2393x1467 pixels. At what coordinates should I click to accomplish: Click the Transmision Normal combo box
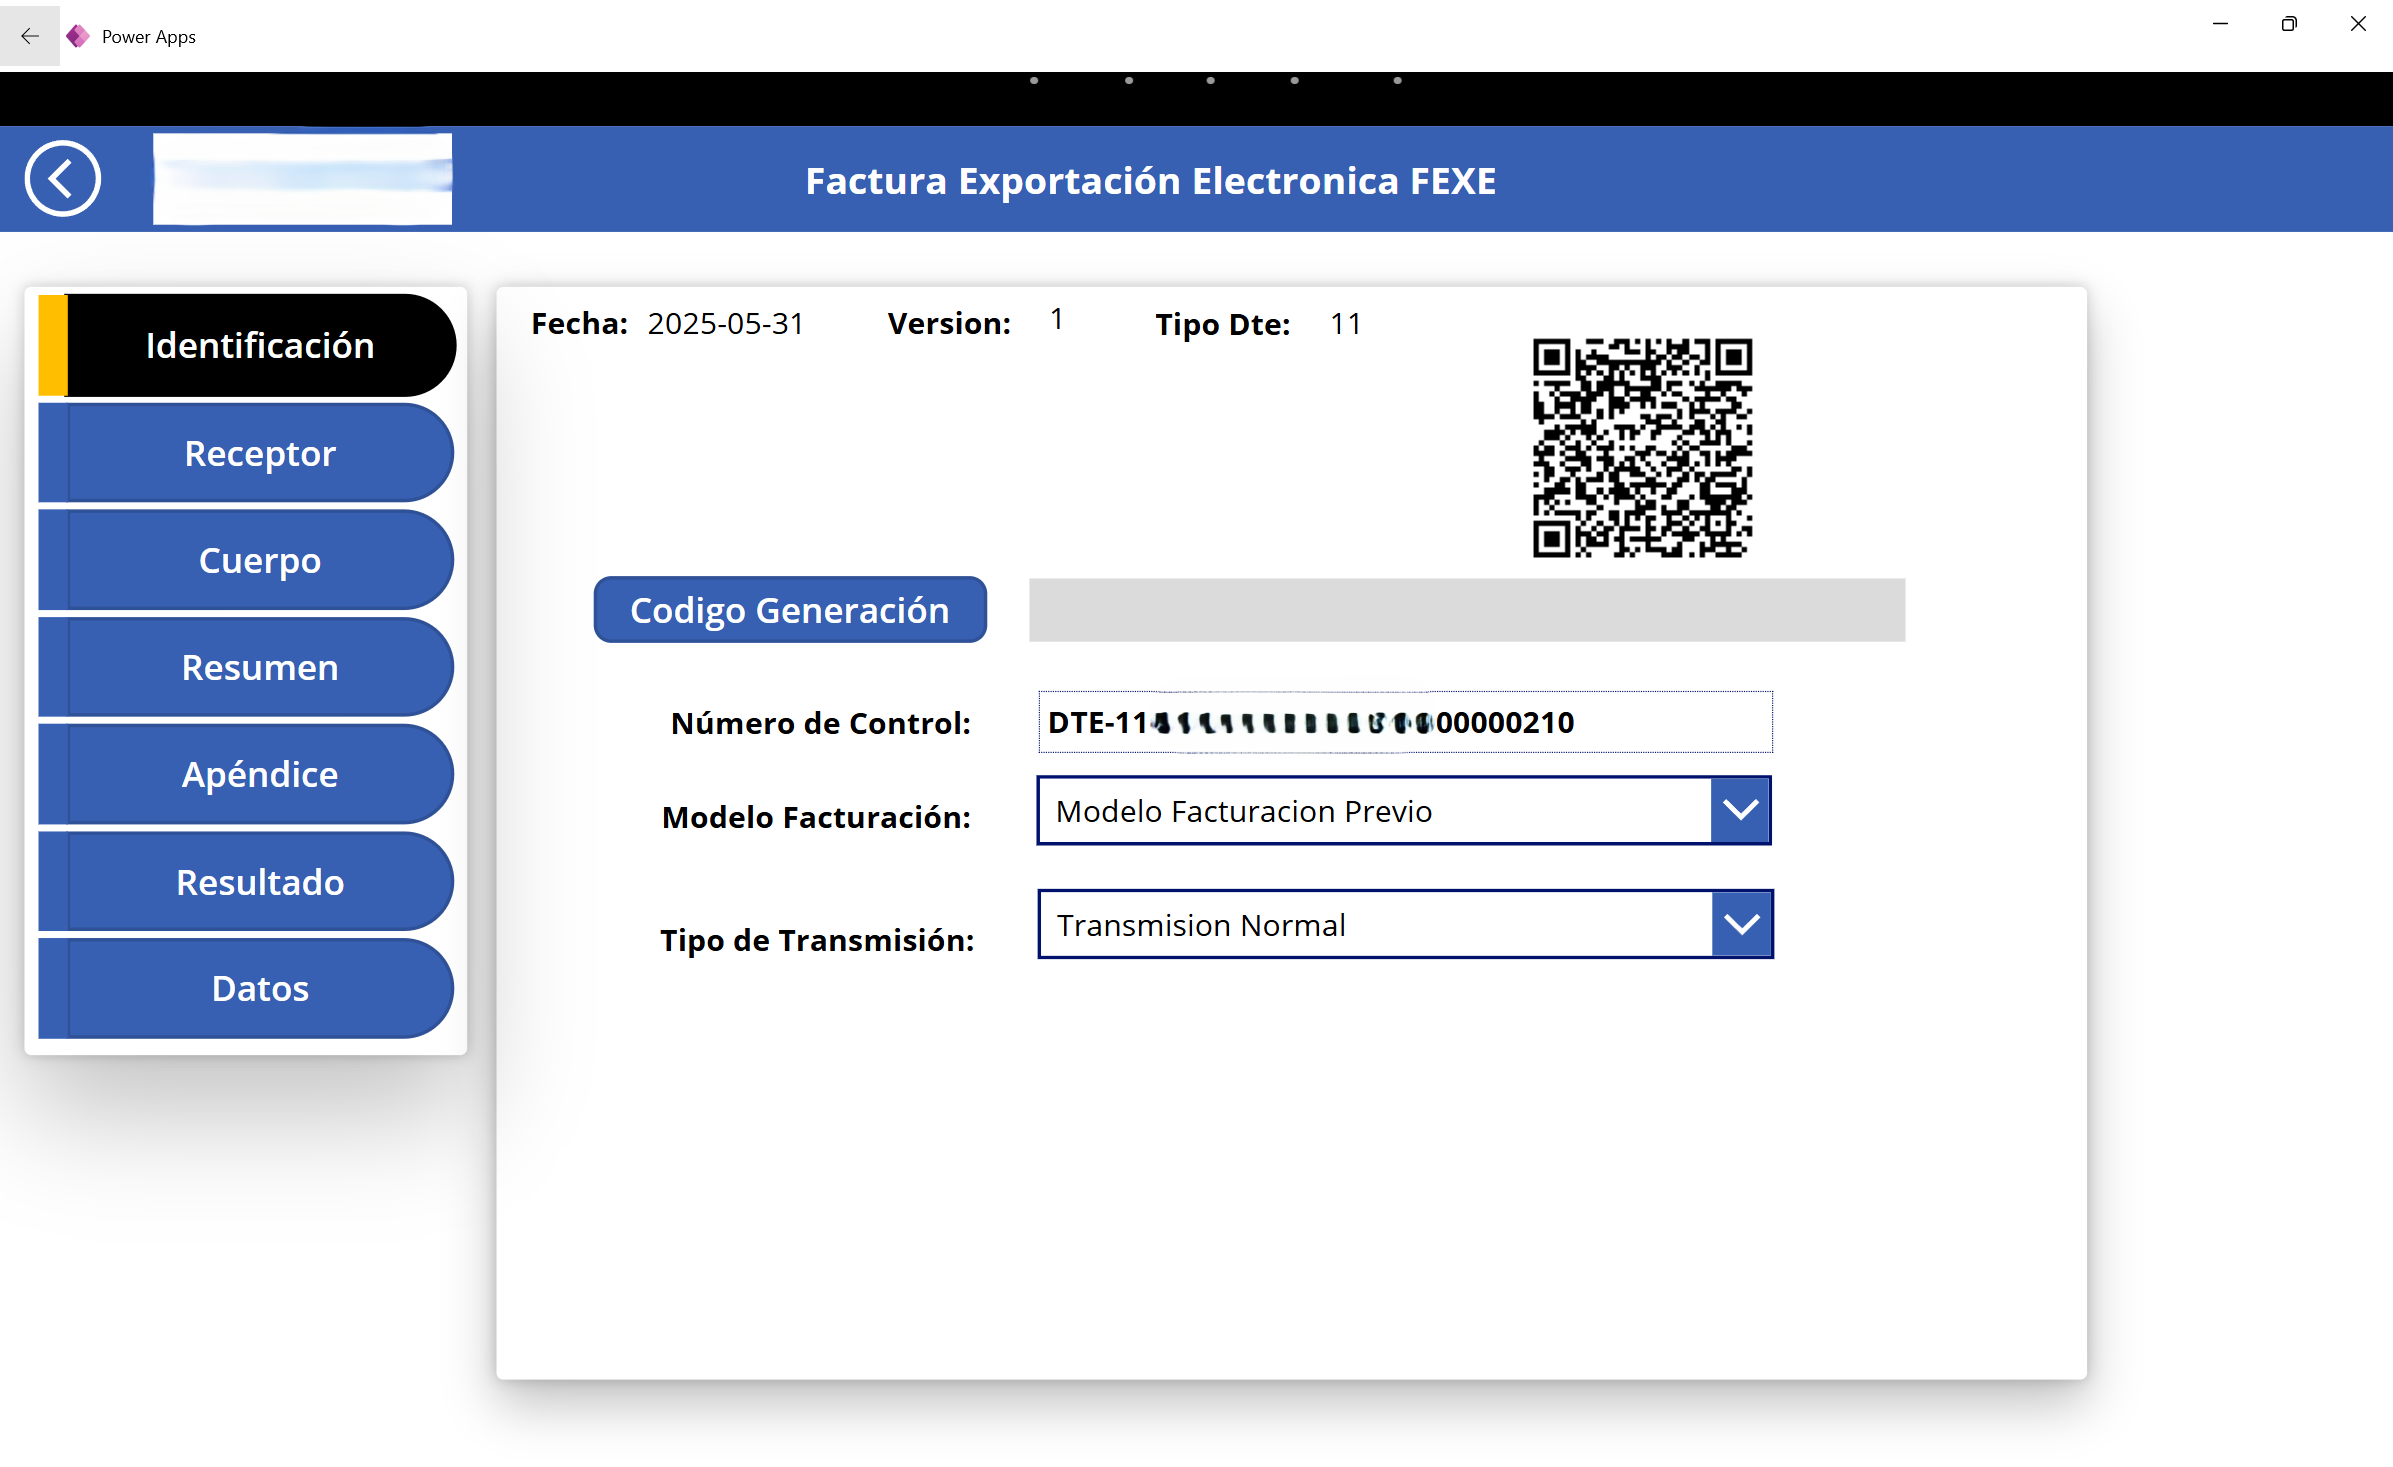coord(1374,925)
